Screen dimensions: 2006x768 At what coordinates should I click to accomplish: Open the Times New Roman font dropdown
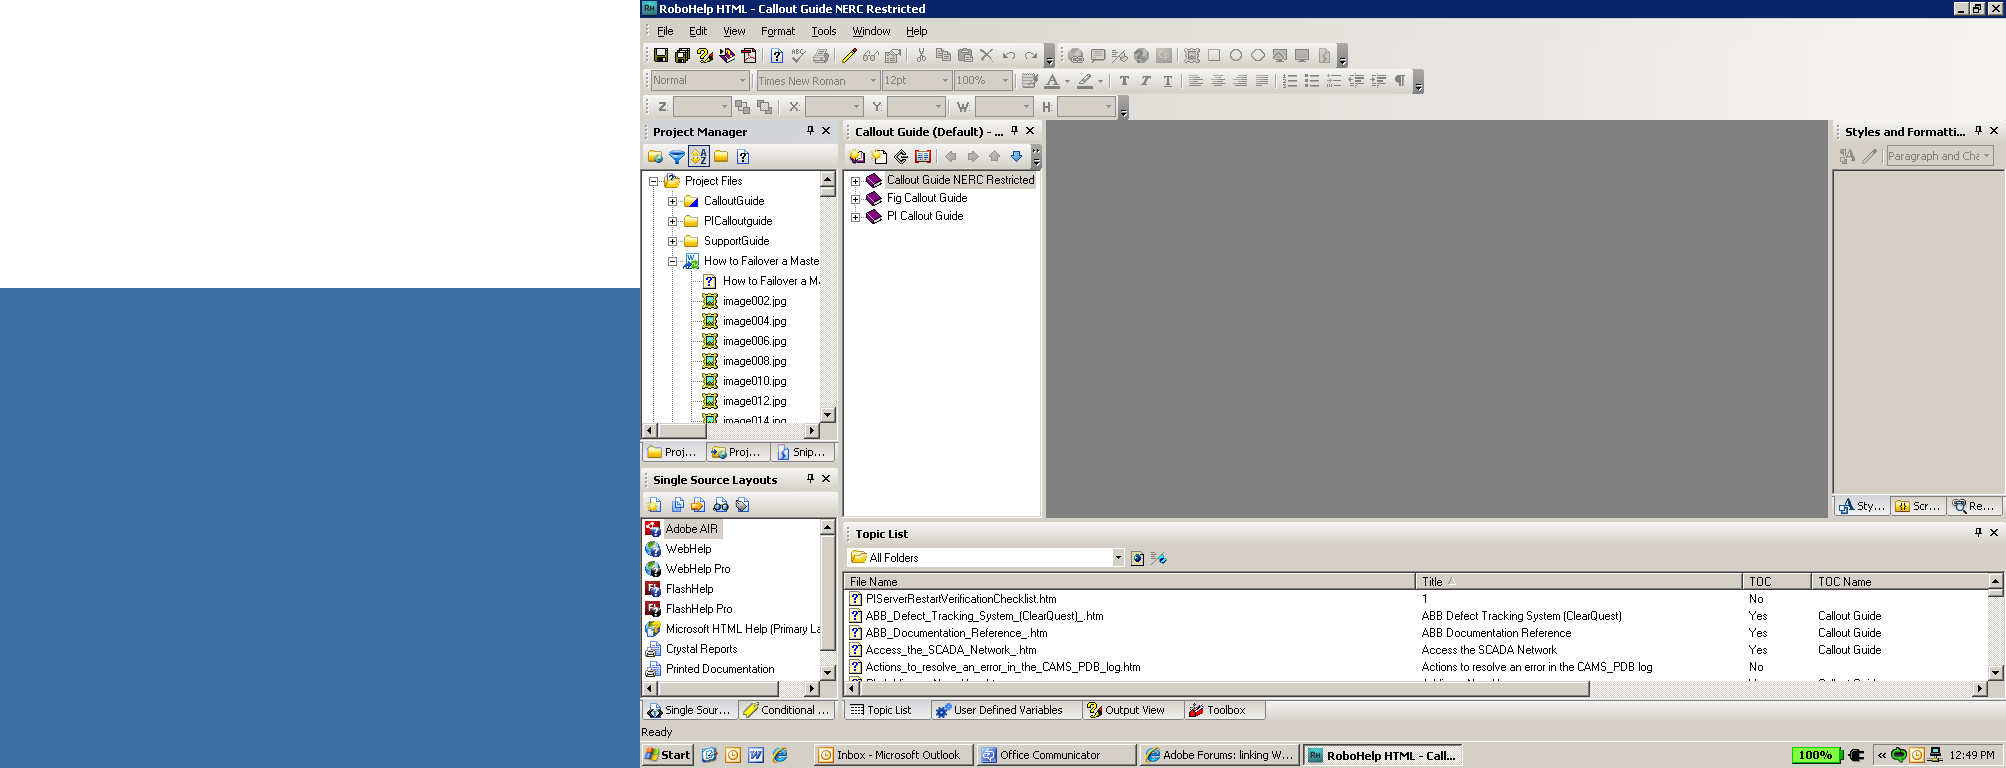tap(873, 81)
